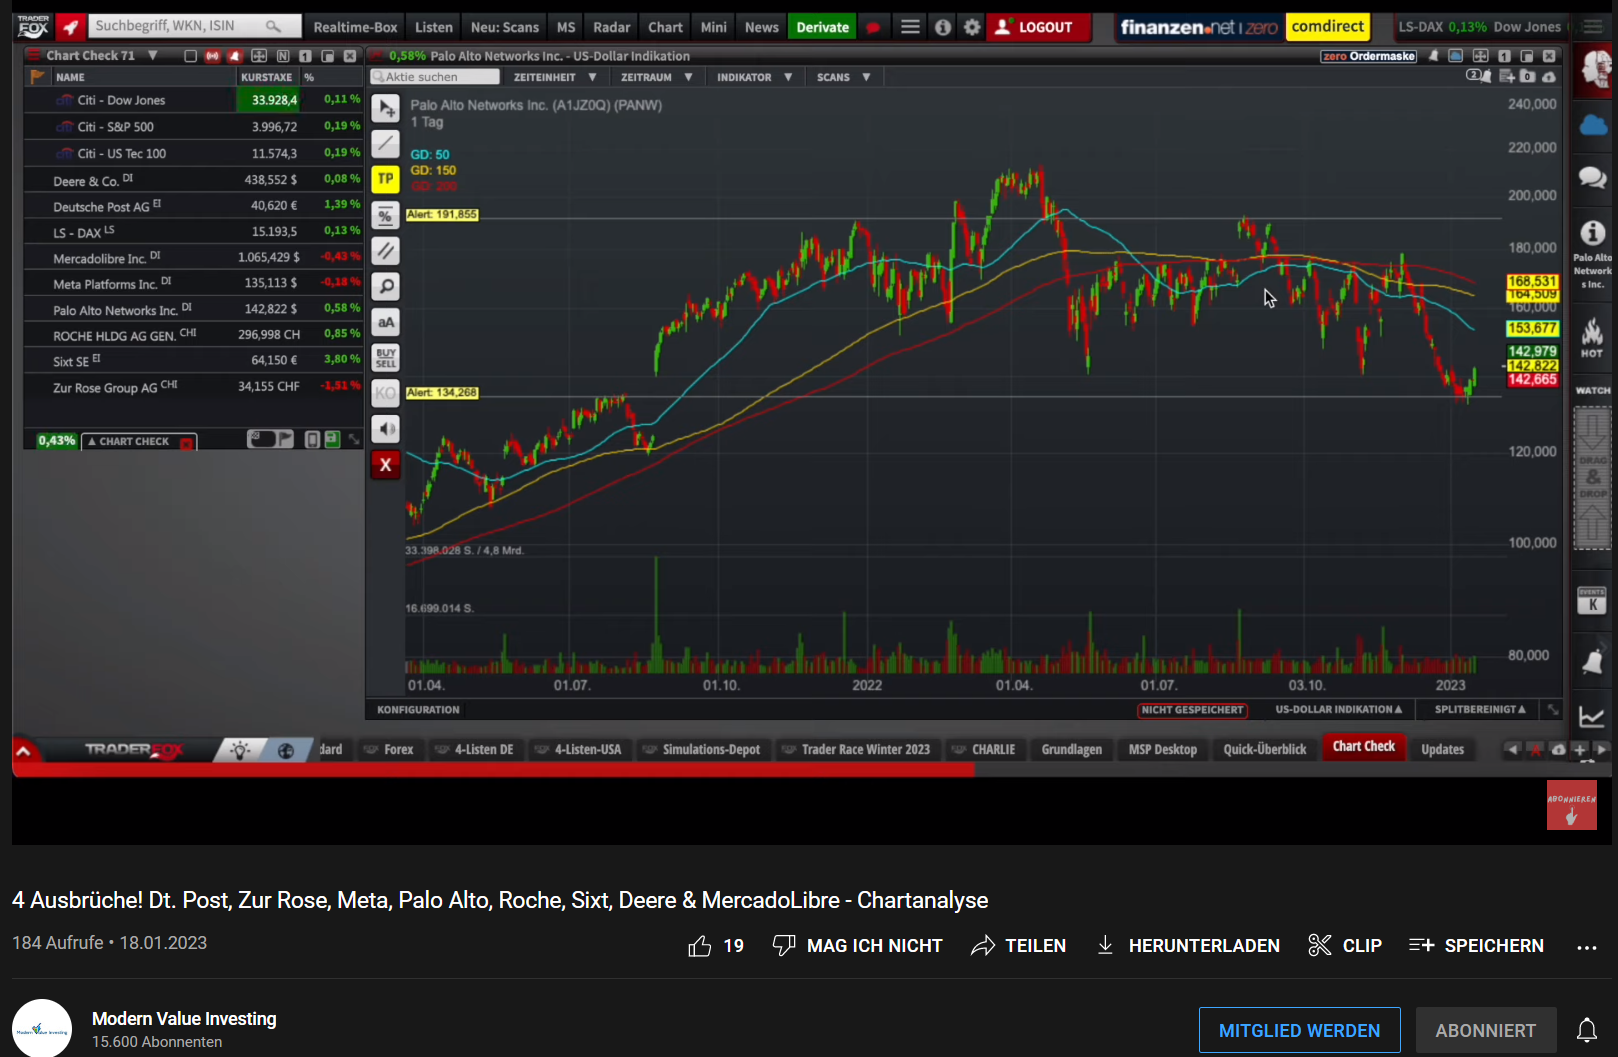The image size is (1618, 1057).
Task: Click the folder icon with 0 badge
Action: coord(1527,76)
